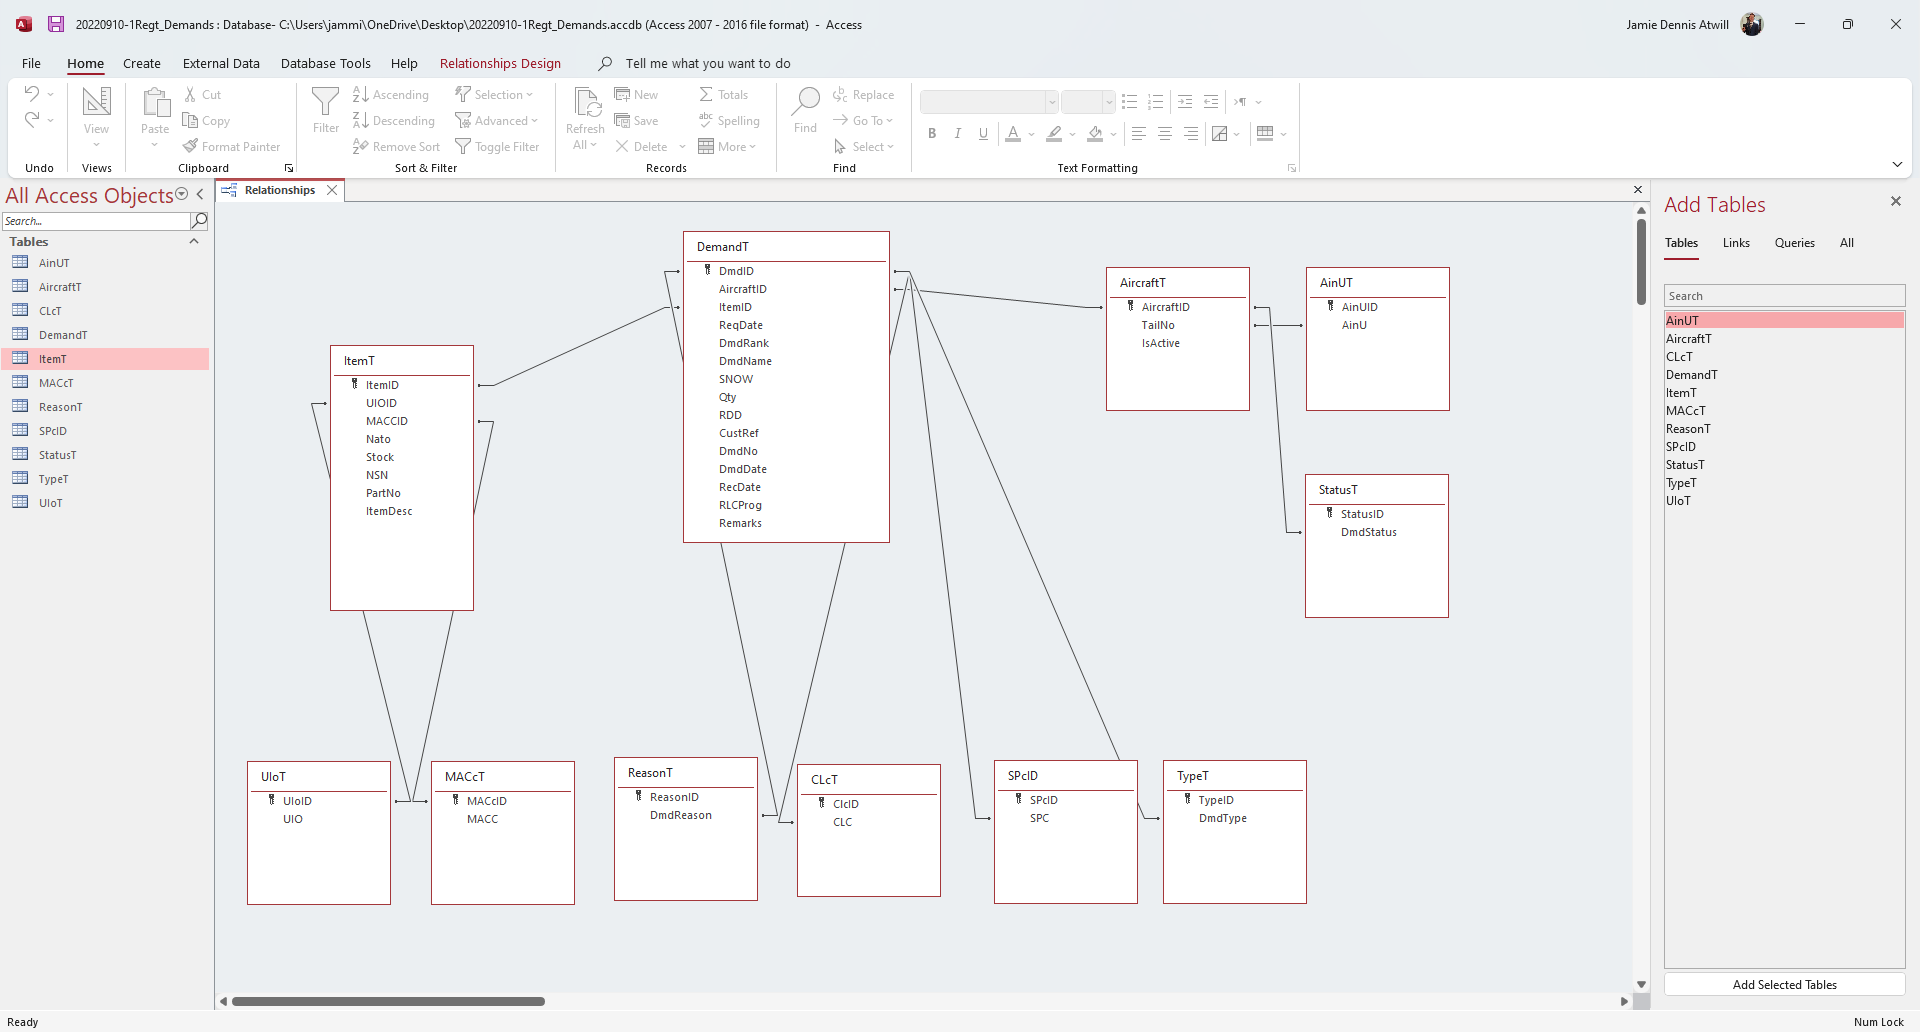Image resolution: width=1920 pixels, height=1032 pixels.
Task: Toggle Bold text formatting
Action: tap(932, 134)
